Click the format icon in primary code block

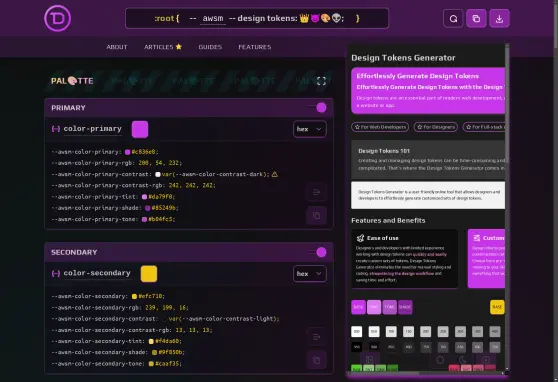point(316,192)
